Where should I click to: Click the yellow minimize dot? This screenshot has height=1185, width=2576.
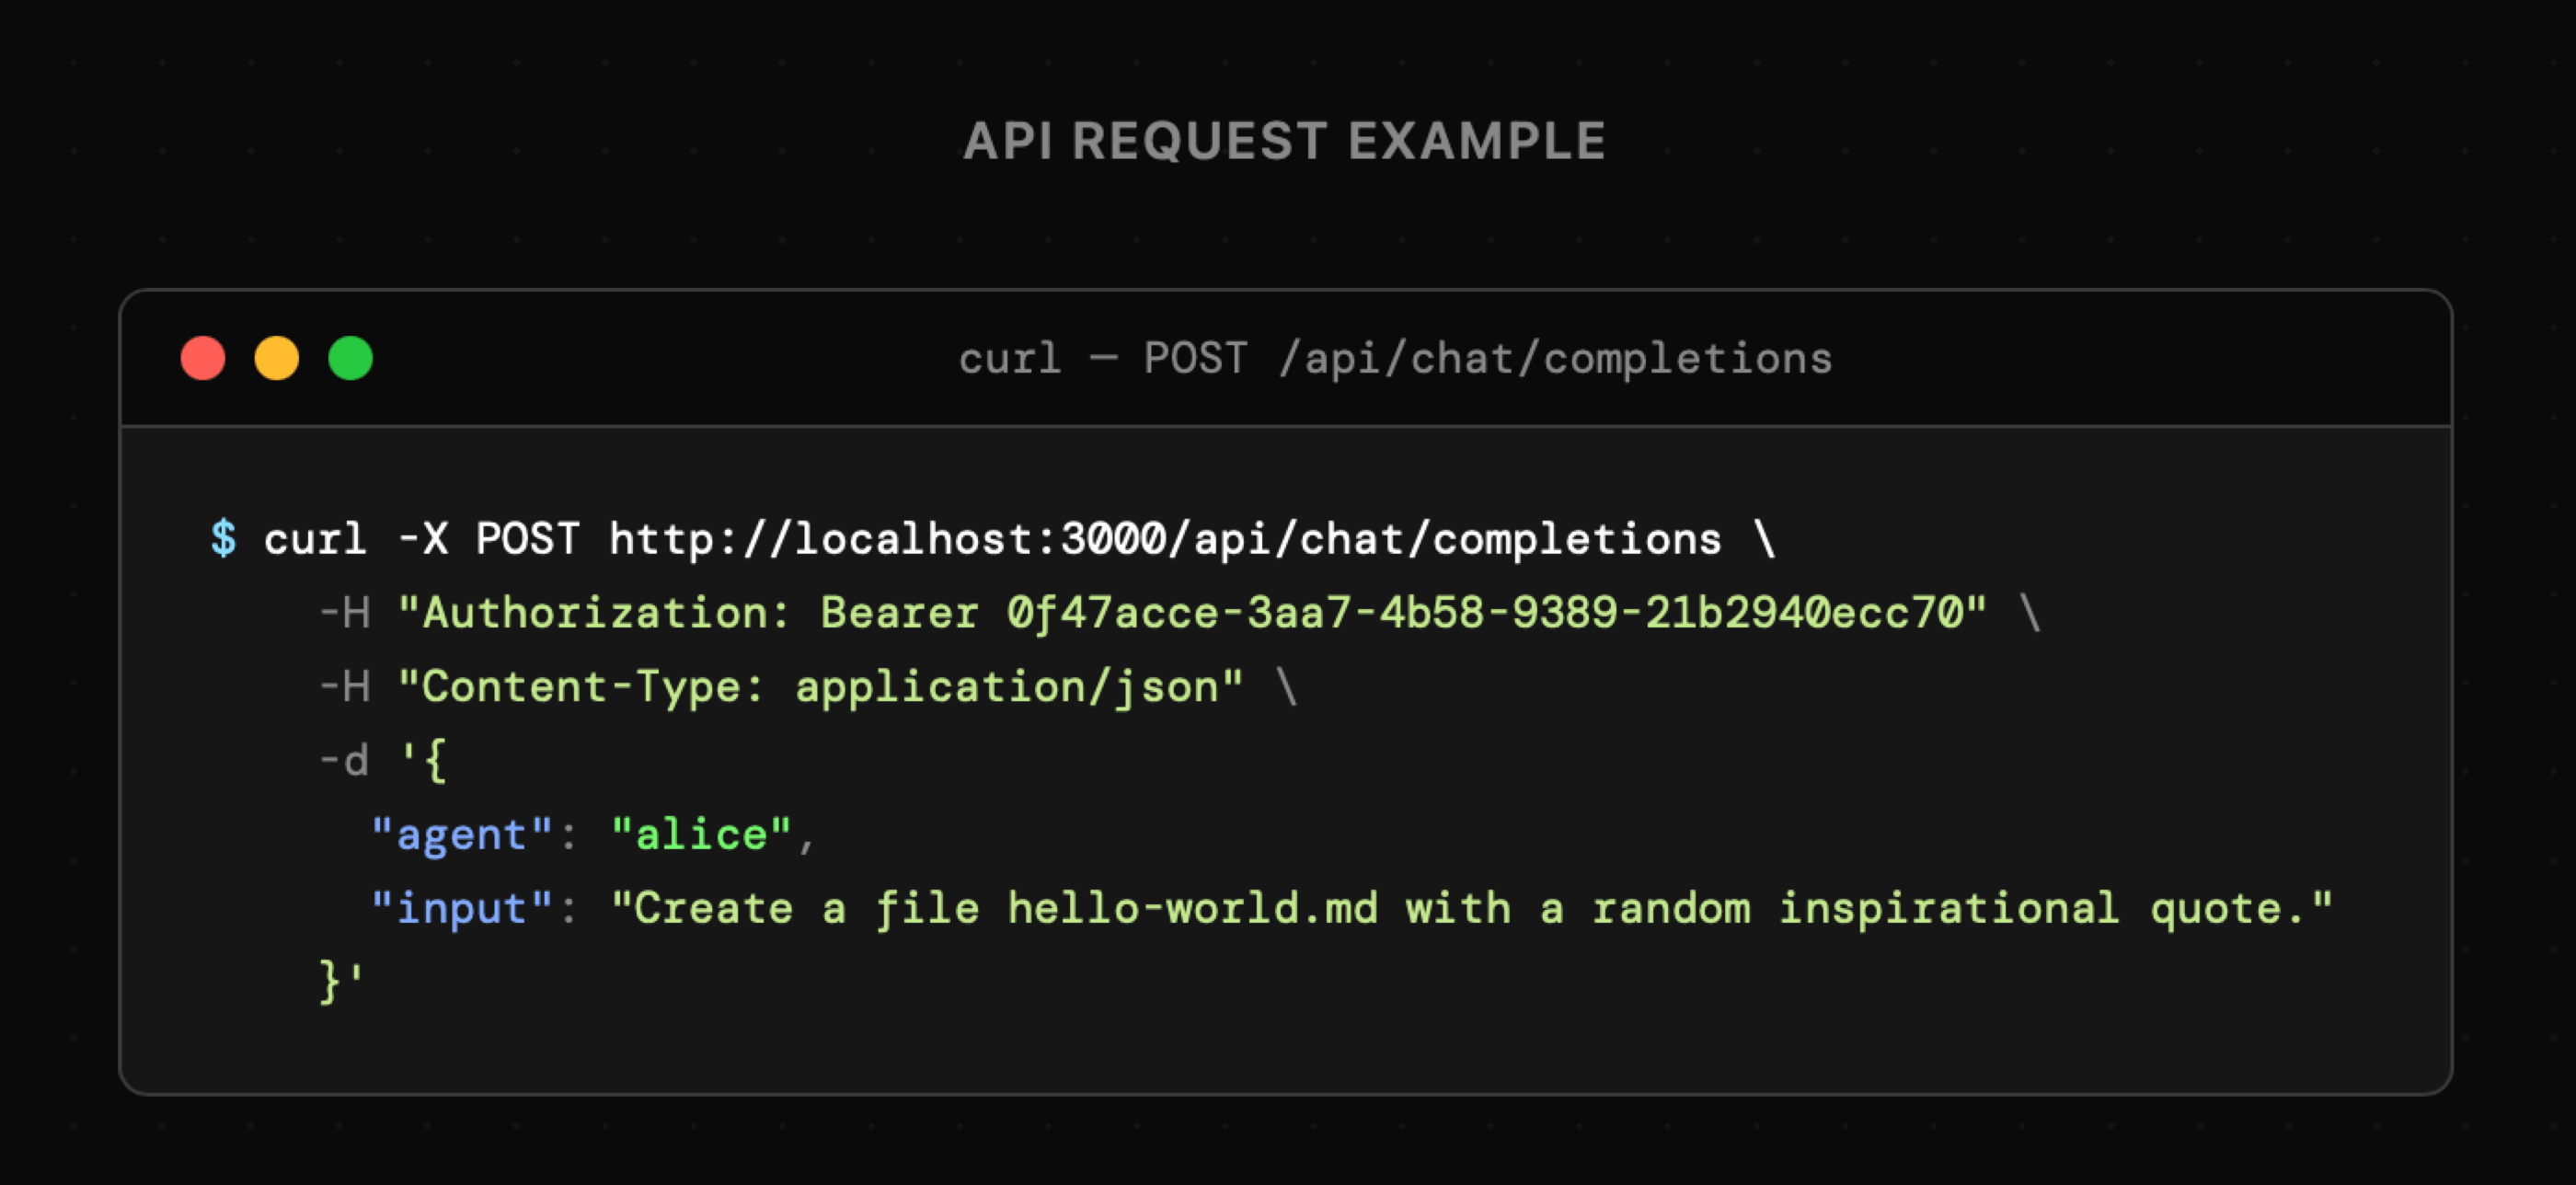277,358
